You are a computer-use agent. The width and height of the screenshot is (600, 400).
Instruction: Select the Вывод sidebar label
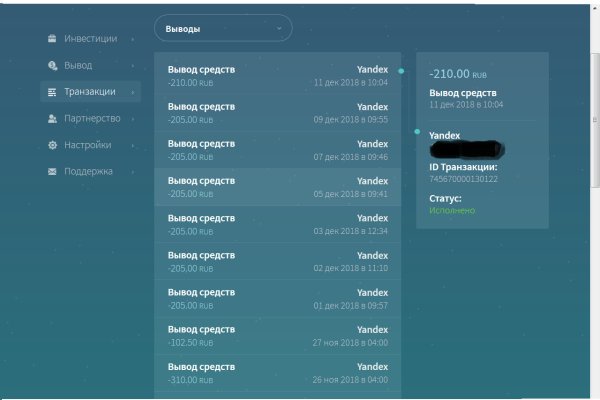[x=78, y=66]
